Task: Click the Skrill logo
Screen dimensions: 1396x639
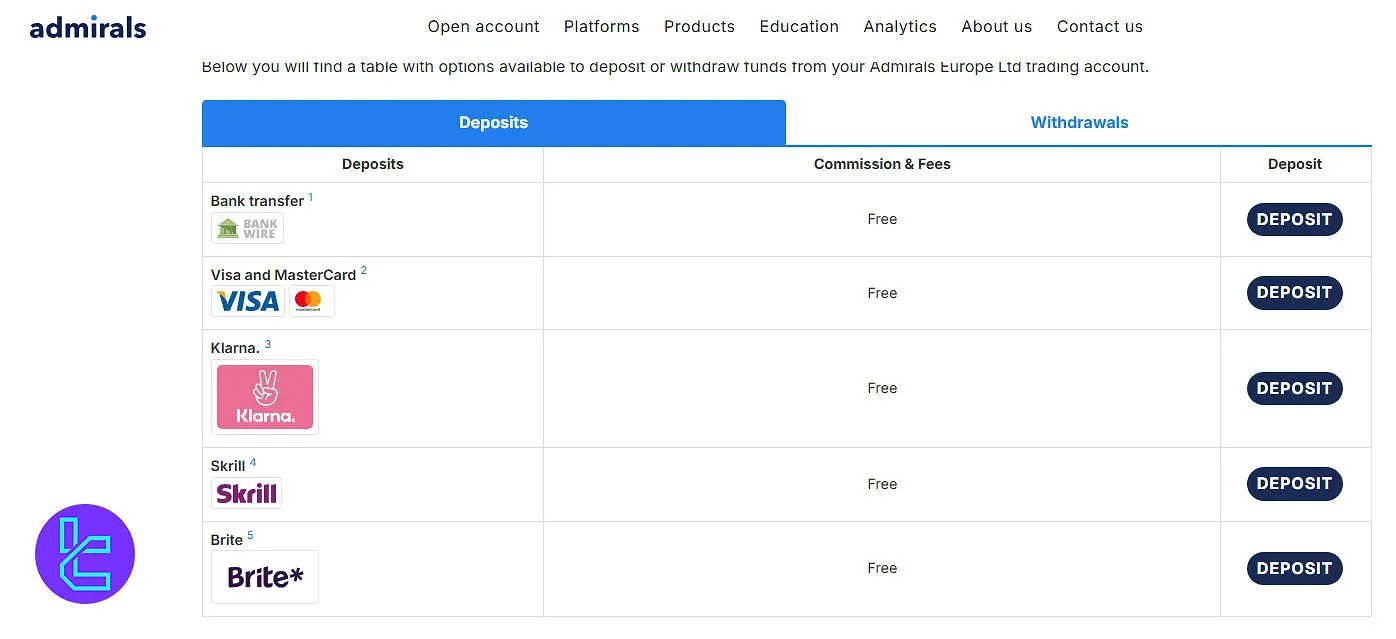Action: click(246, 493)
